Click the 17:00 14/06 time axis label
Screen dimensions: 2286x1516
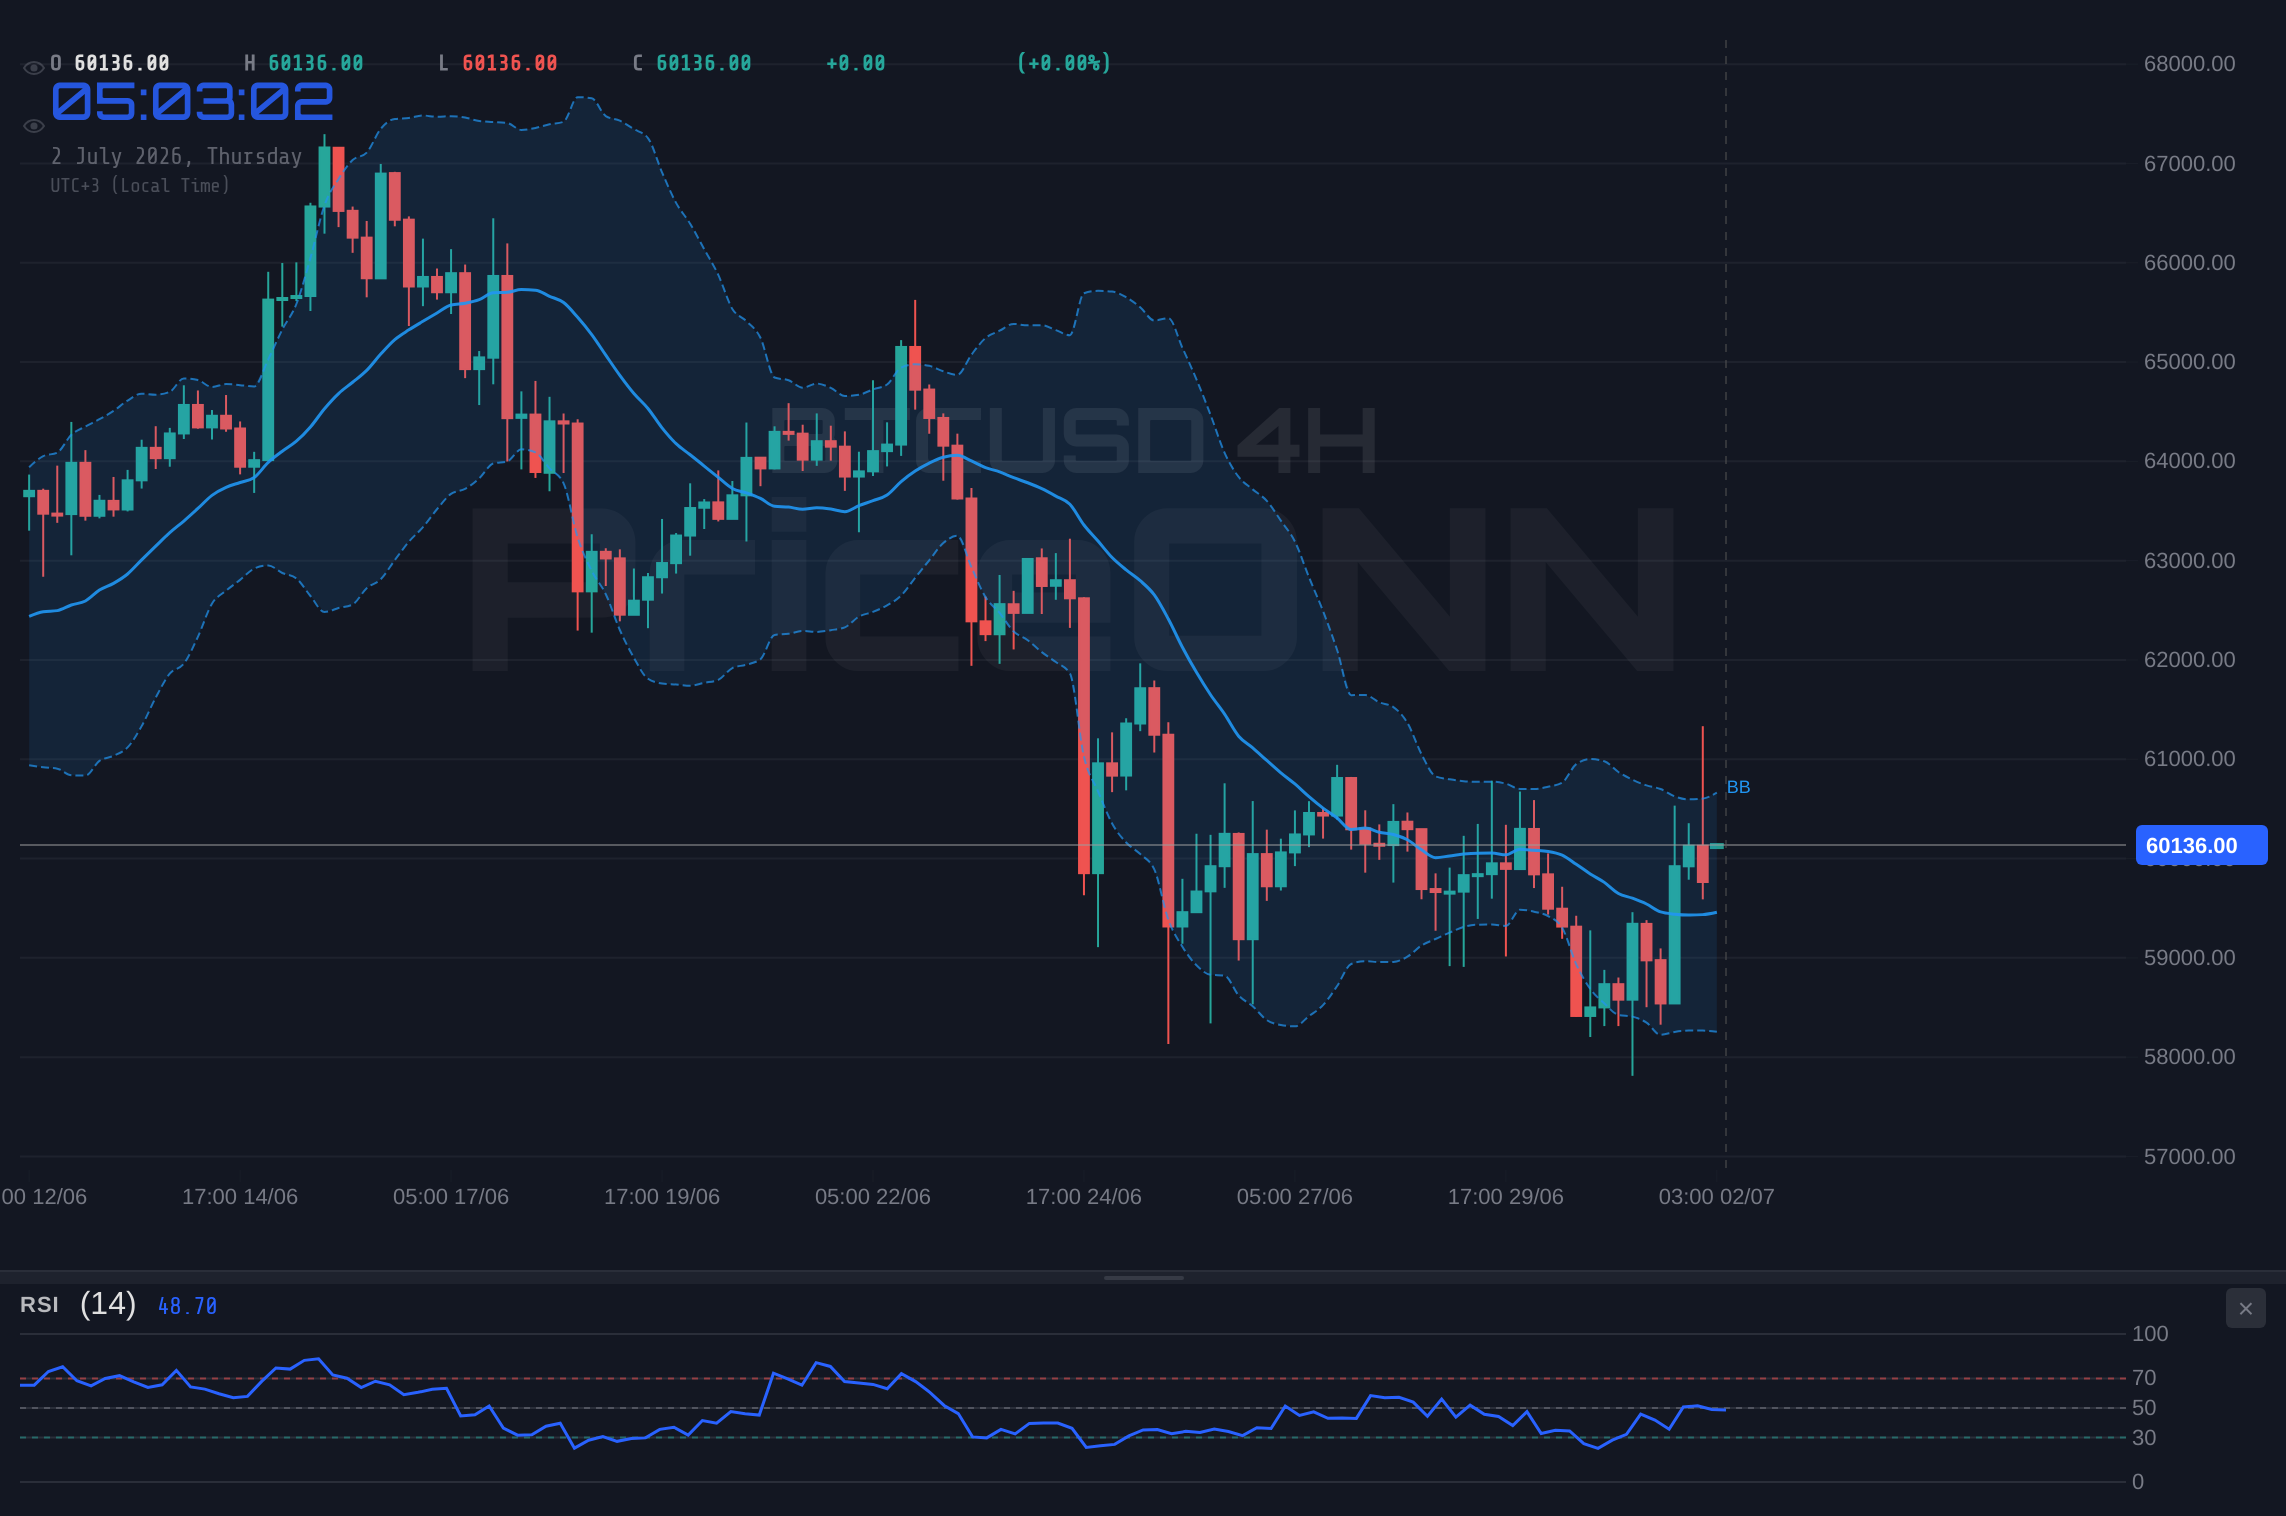240,1197
